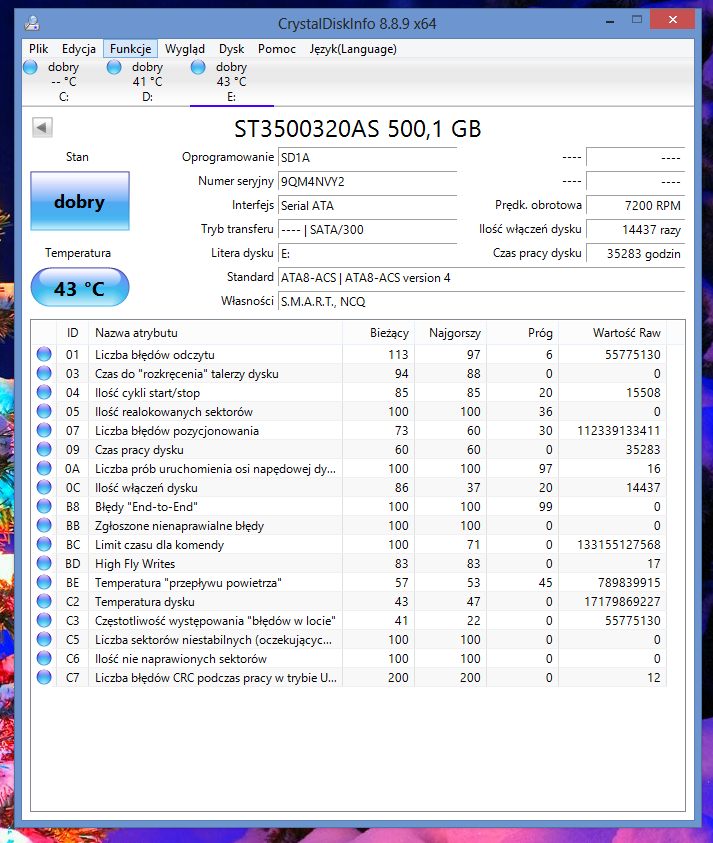
Task: Select drive C: with no temperature reading
Action: (x=63, y=82)
